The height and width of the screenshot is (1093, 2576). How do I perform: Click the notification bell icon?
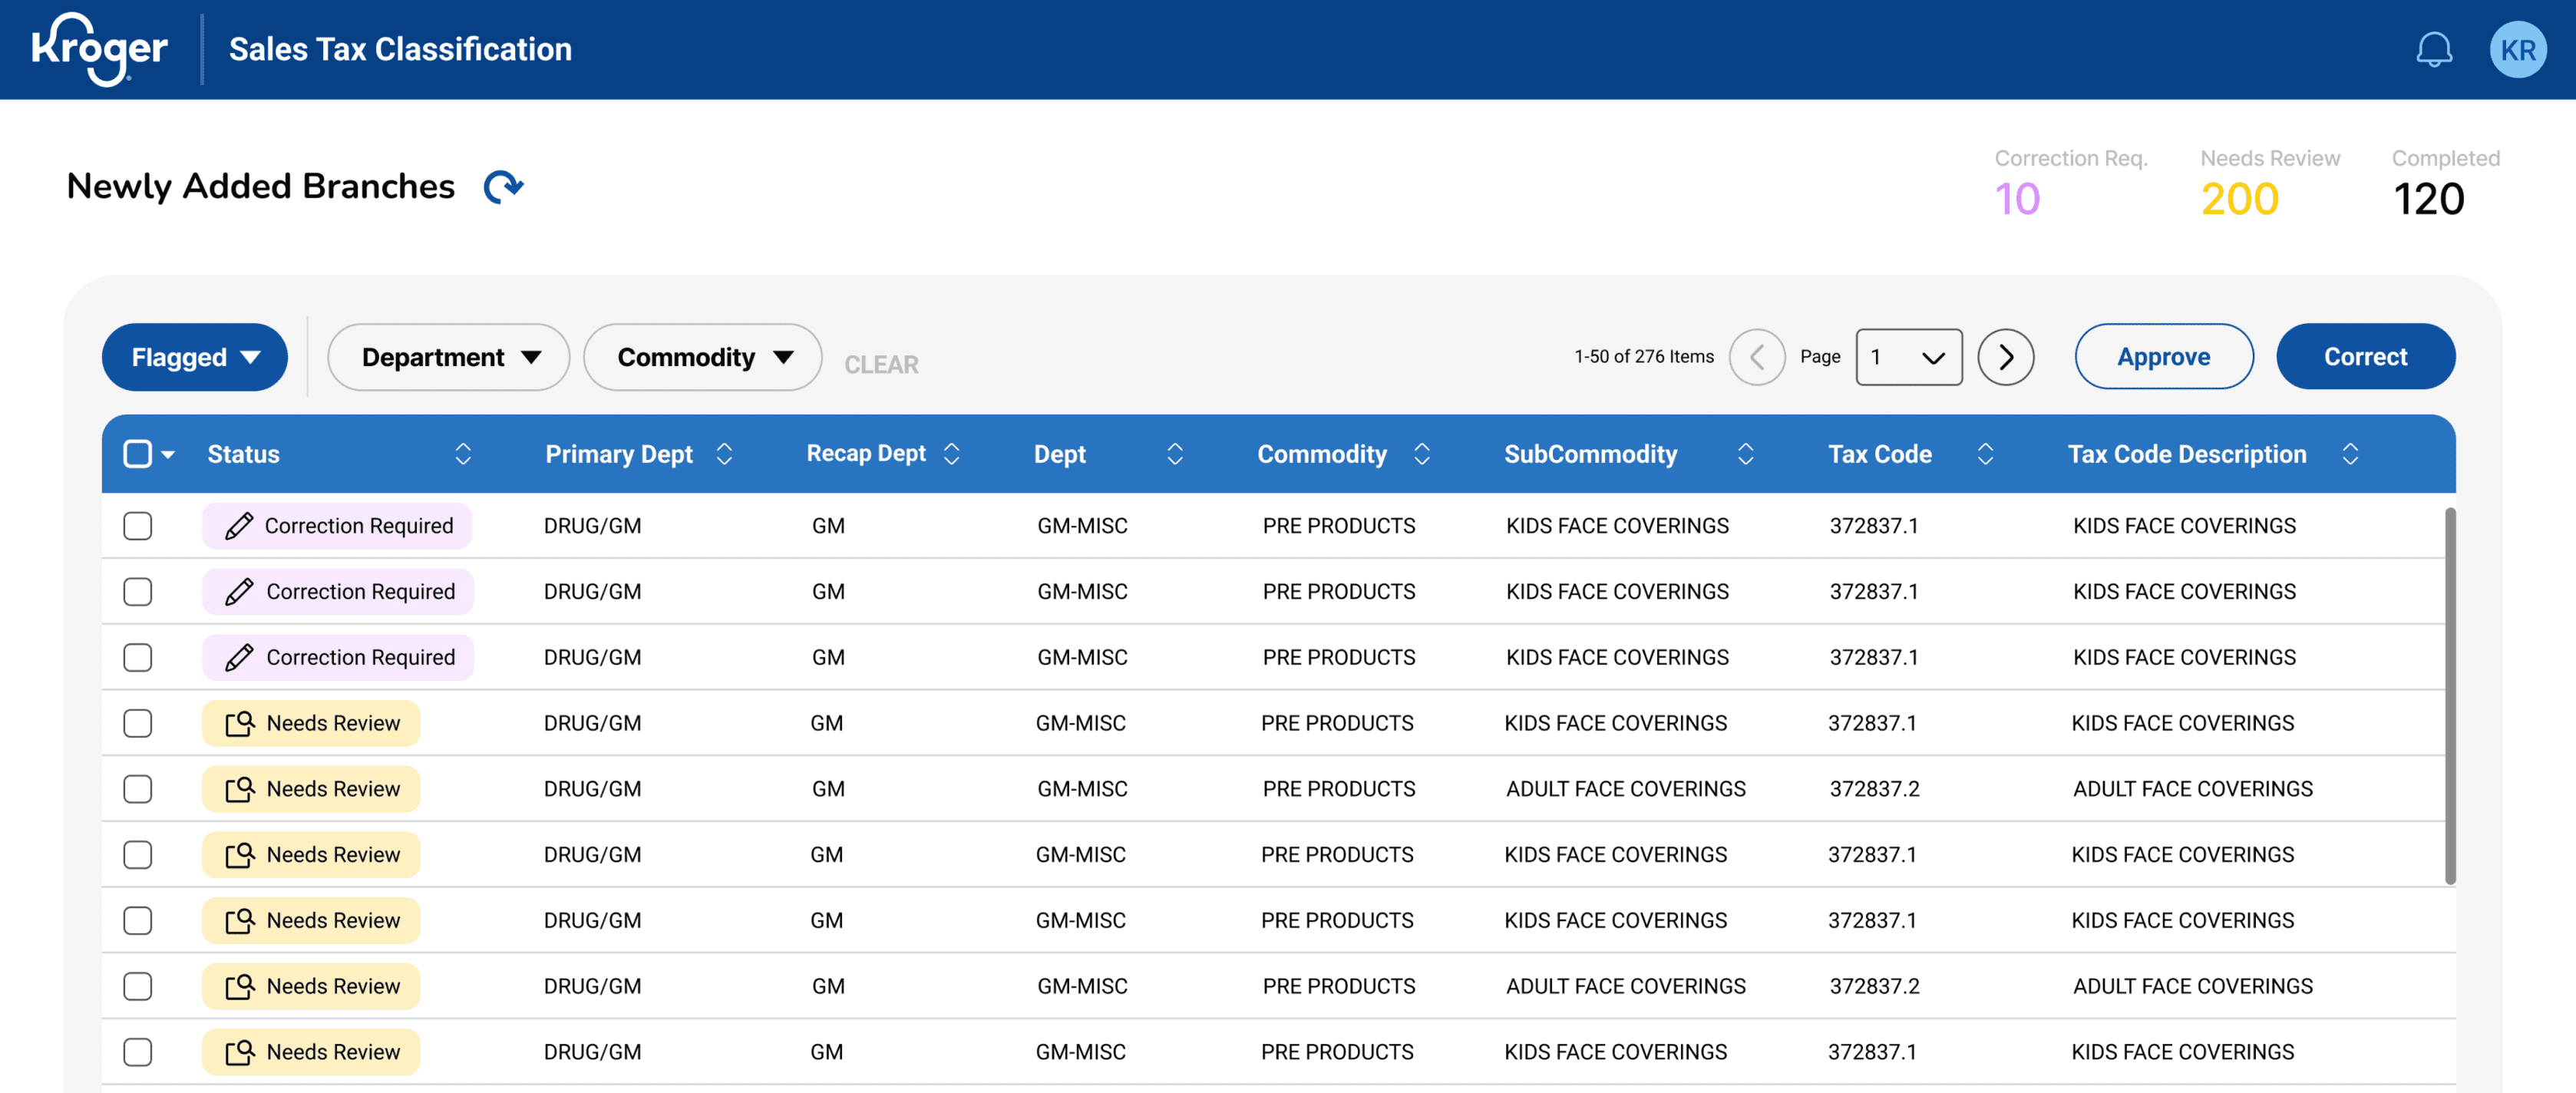pyautogui.click(x=2433, y=49)
